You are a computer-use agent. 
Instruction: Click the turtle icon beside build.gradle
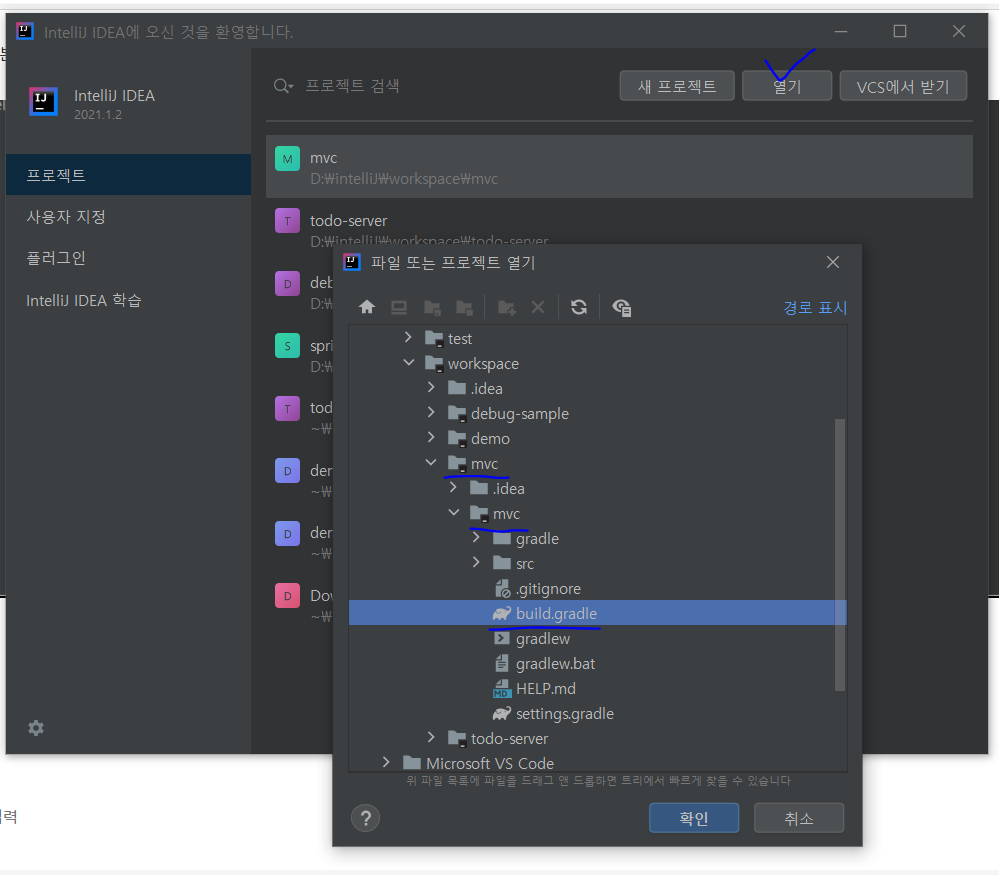pyautogui.click(x=501, y=614)
